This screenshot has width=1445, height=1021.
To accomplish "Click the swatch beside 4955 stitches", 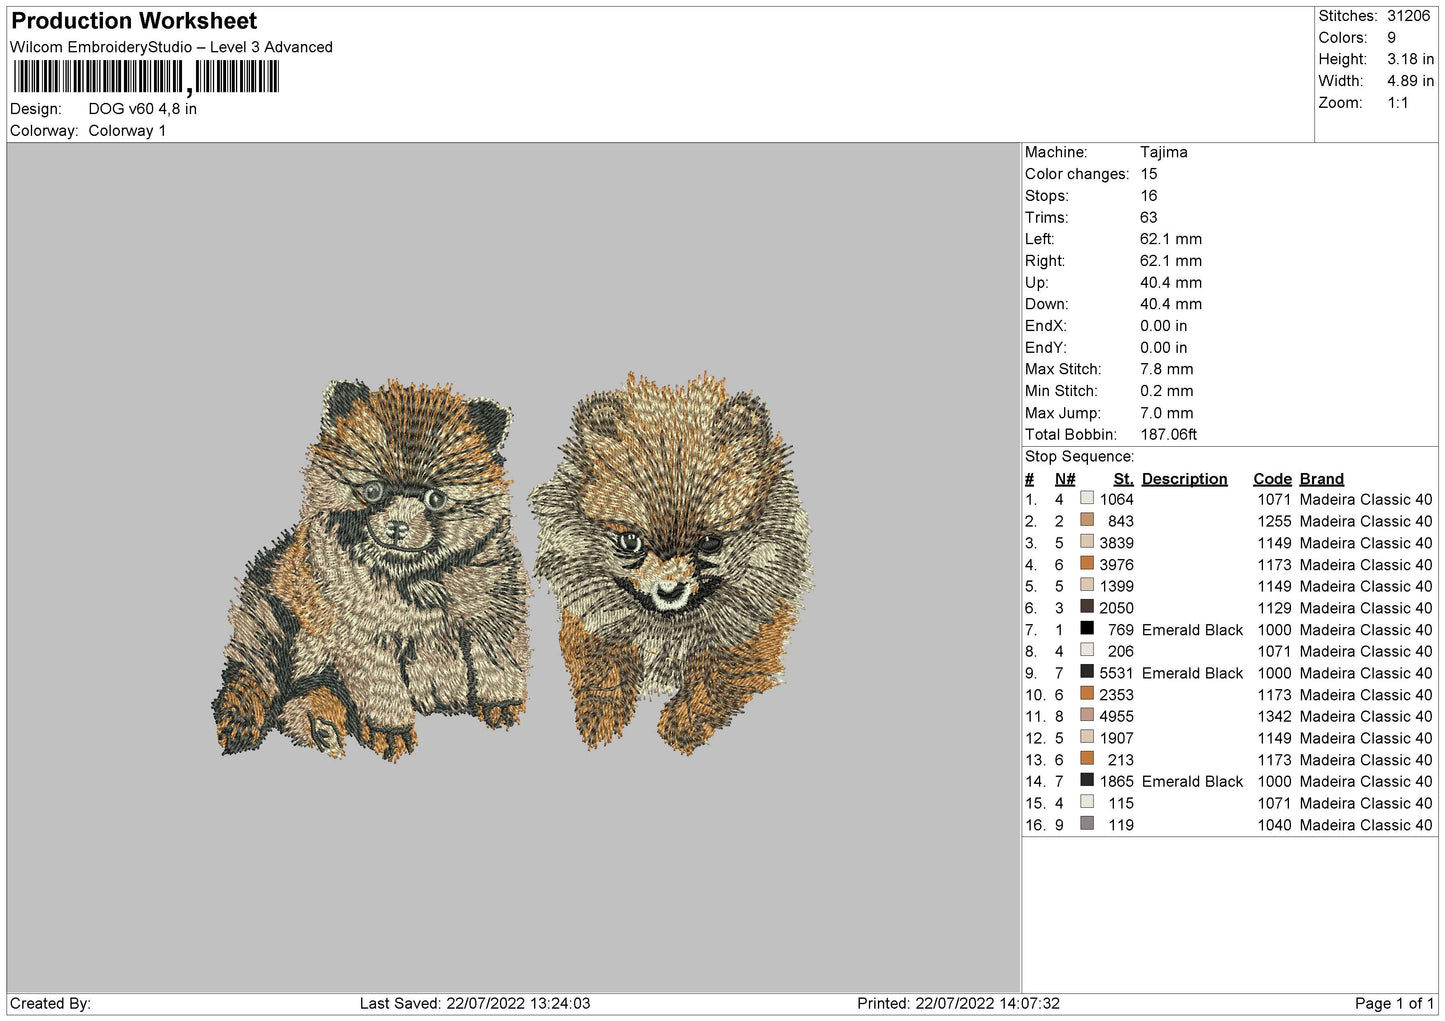I will pyautogui.click(x=1086, y=715).
